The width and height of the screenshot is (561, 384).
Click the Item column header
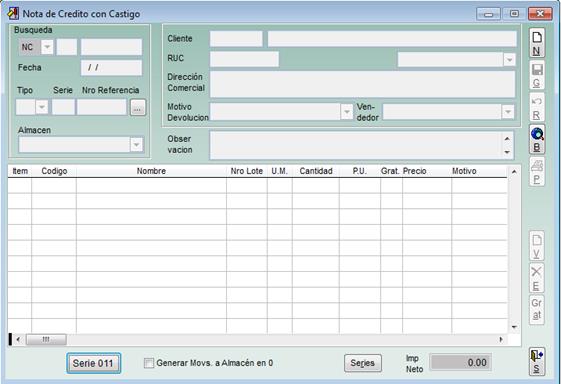pyautogui.click(x=20, y=171)
